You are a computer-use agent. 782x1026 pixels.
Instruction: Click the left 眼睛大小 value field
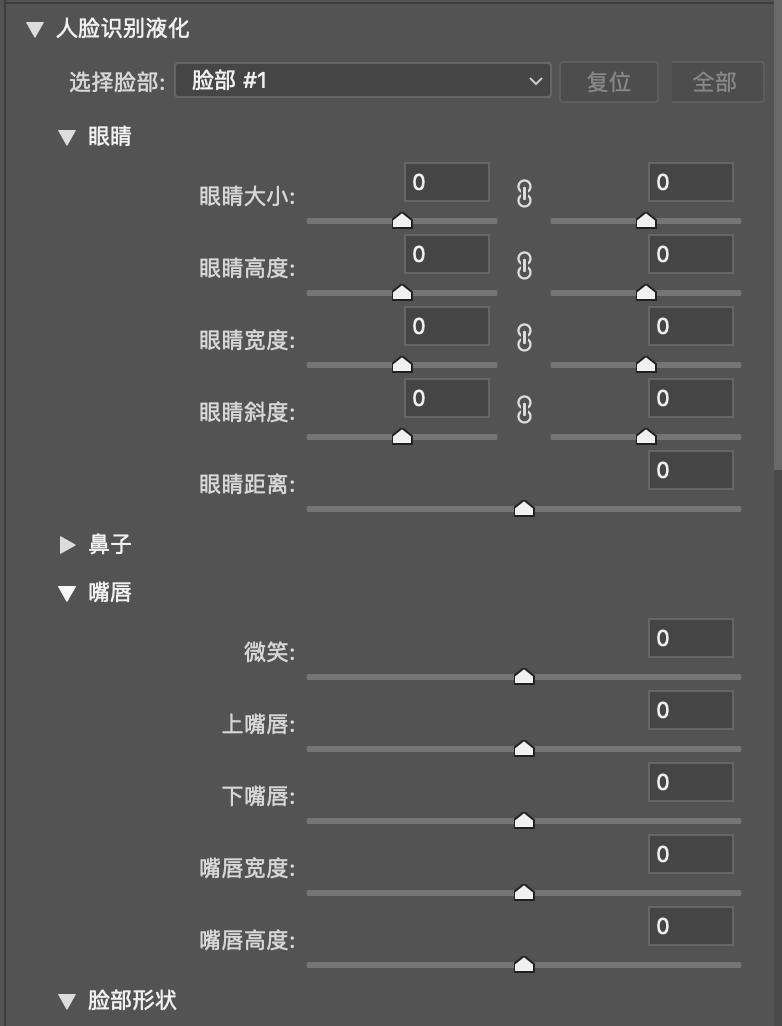[447, 183]
